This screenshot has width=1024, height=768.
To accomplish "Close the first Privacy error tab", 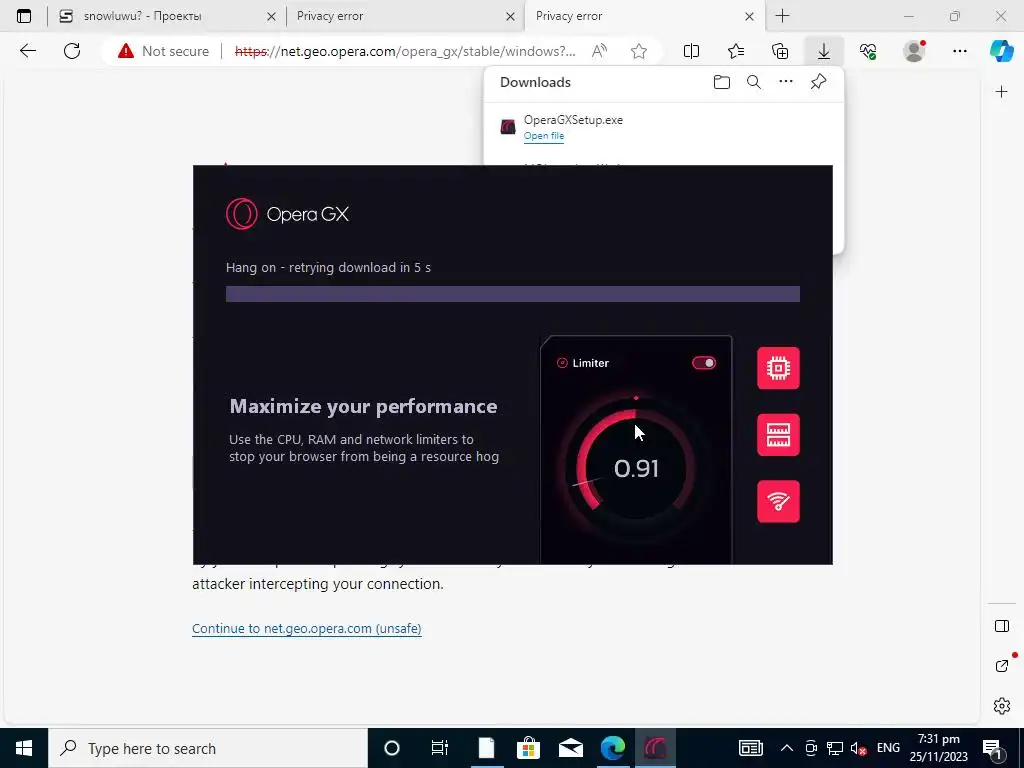I will (x=510, y=17).
